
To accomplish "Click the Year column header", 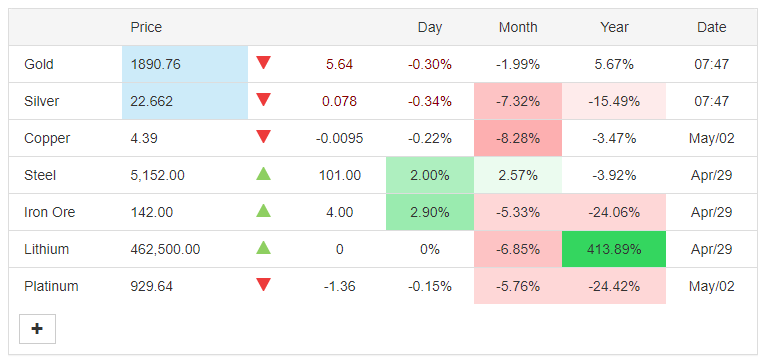I will coord(614,27).
